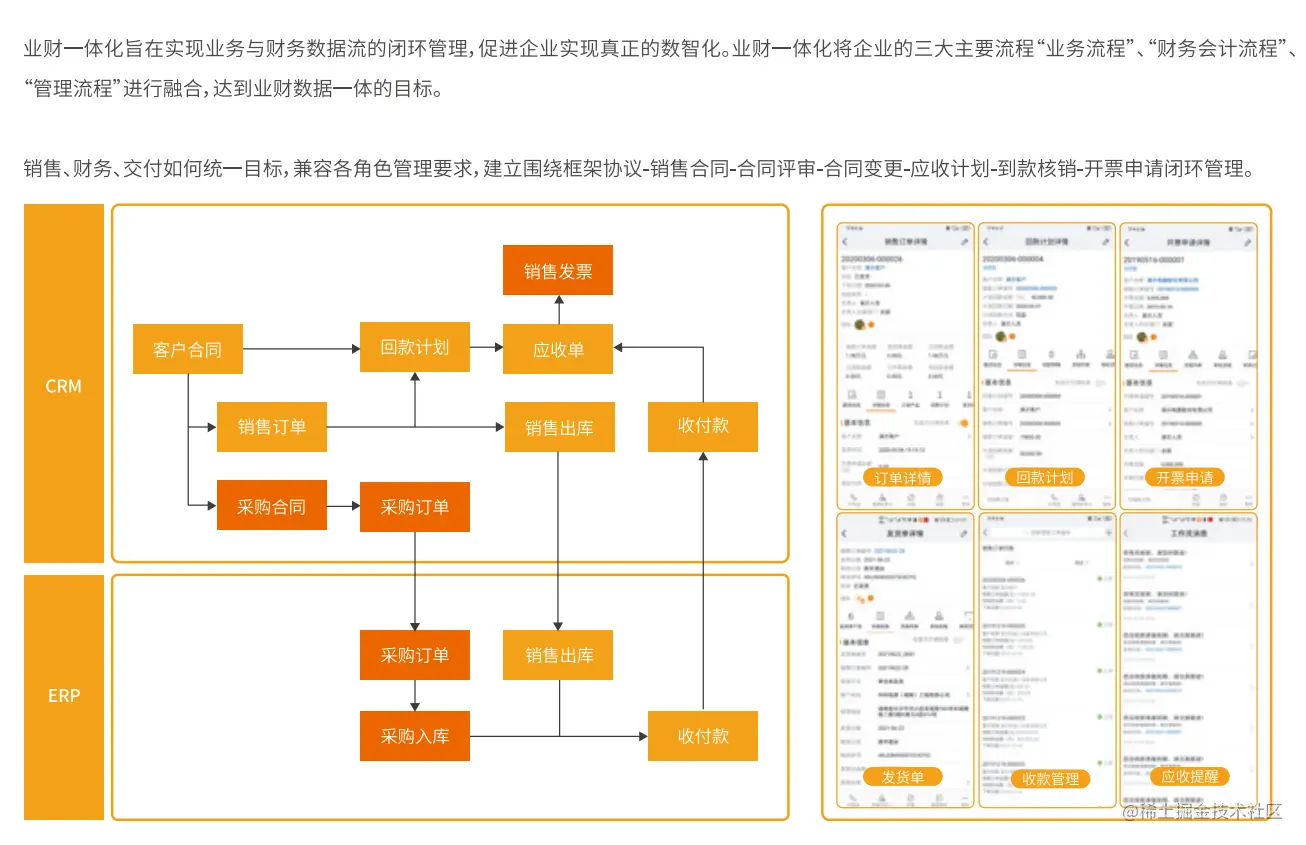The height and width of the screenshot is (845, 1306).
Task: Tap the edit pencil icon on 回款计划详情 header
Action: 1106,240
